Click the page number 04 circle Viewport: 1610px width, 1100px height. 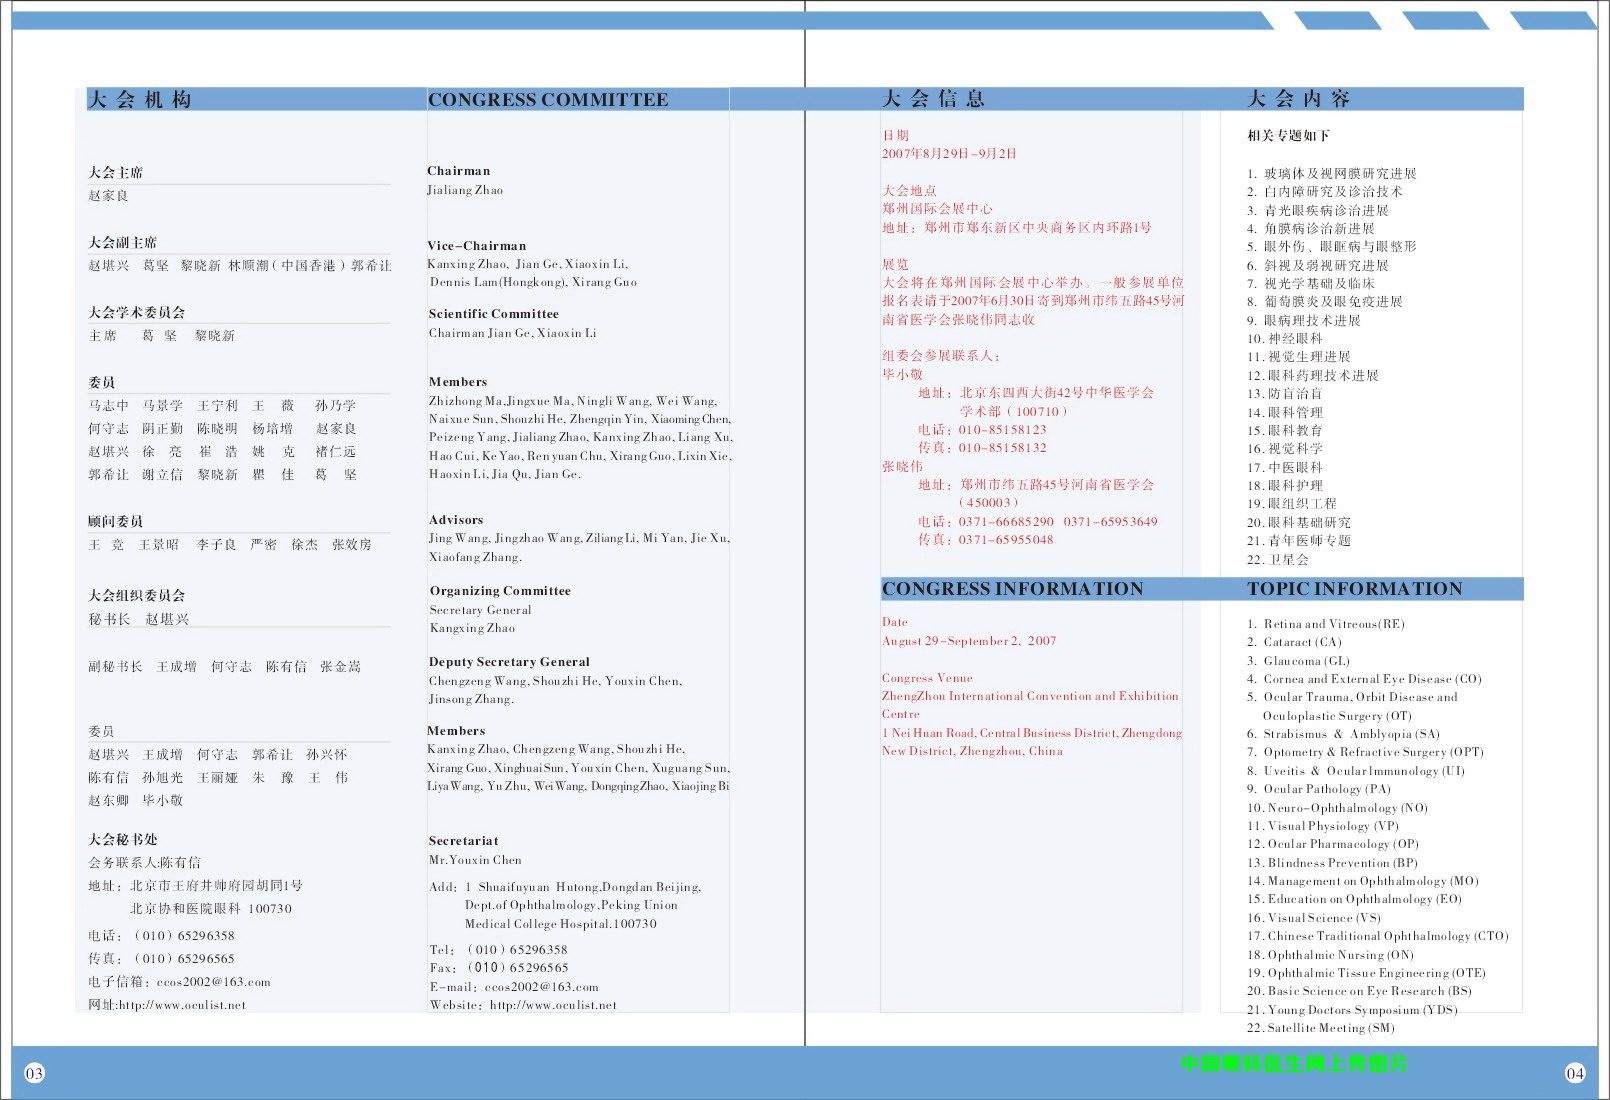pos(1575,1073)
